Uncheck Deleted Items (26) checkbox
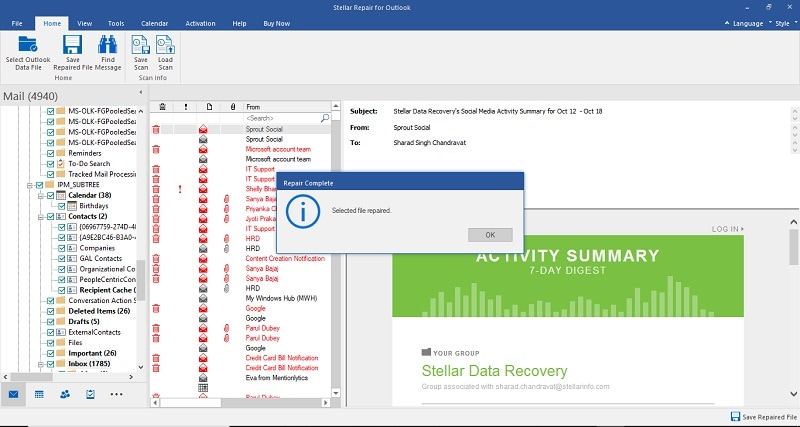The image size is (800, 427). click(51, 311)
